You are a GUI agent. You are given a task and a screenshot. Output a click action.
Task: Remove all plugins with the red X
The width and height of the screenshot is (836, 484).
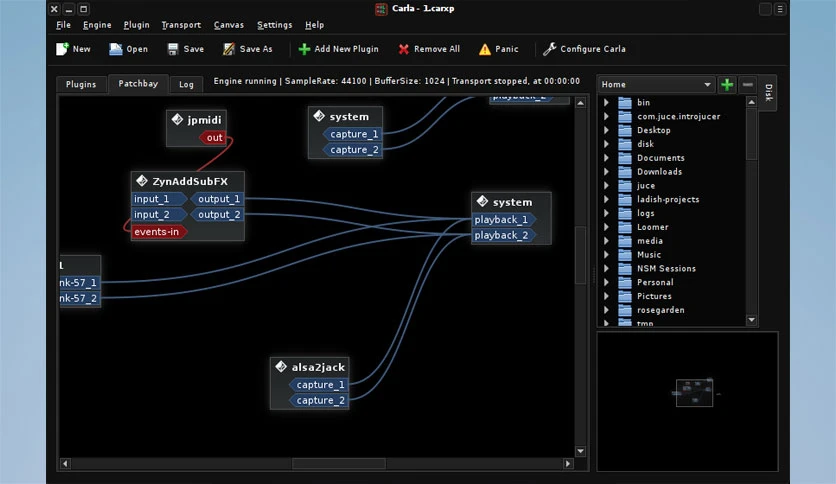click(404, 49)
